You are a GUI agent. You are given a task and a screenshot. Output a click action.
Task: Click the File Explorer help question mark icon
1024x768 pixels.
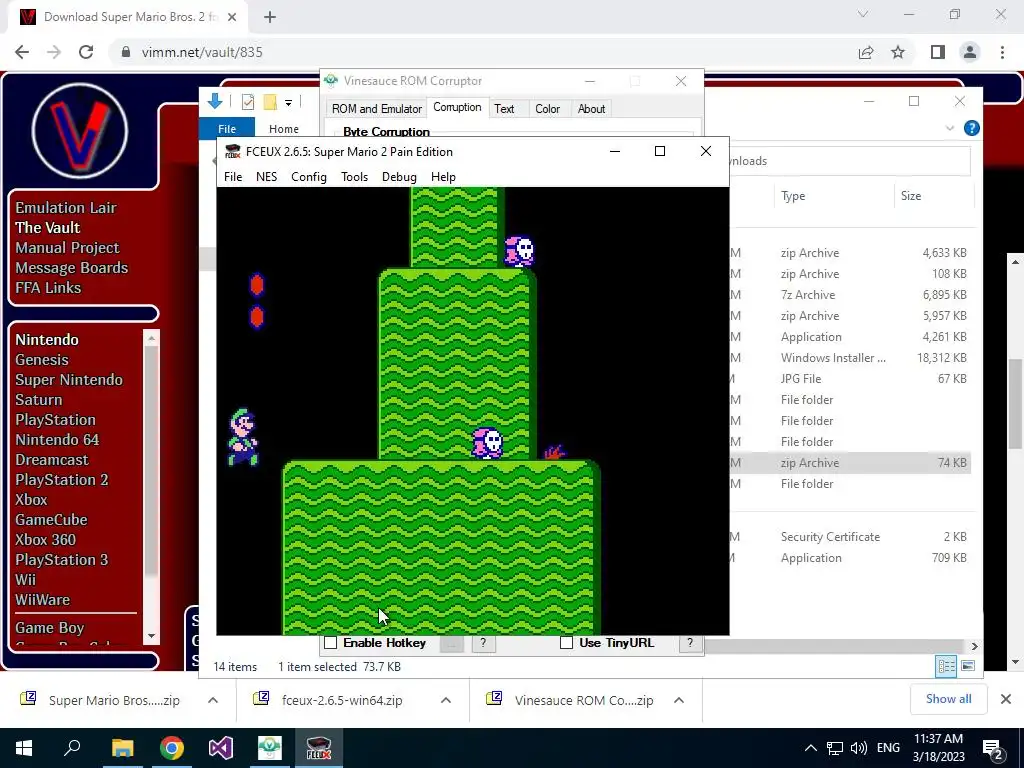pos(972,128)
